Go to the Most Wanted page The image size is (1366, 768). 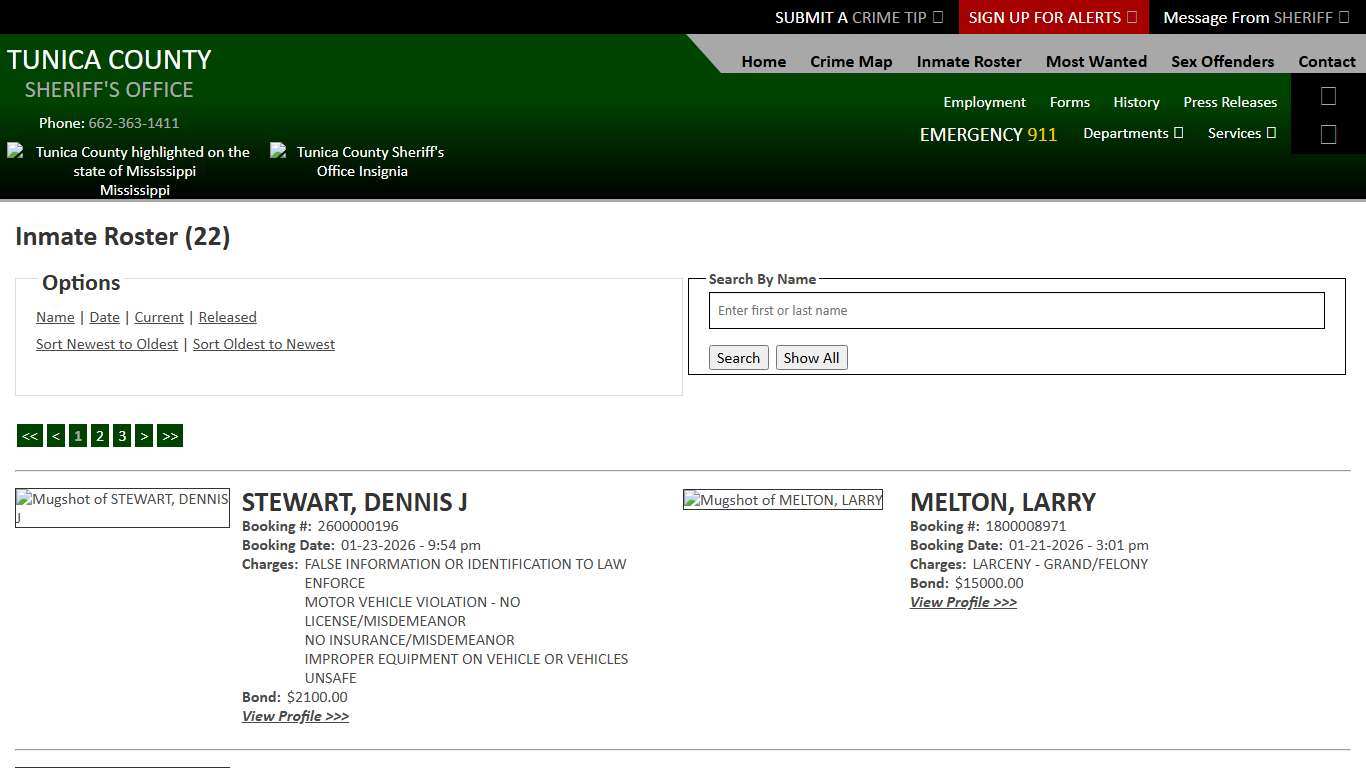click(x=1096, y=61)
